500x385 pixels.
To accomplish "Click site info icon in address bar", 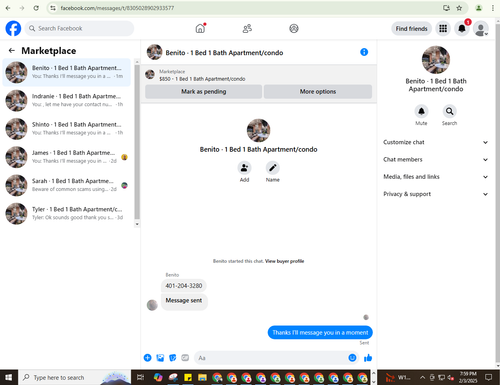I will pyautogui.click(x=53, y=8).
